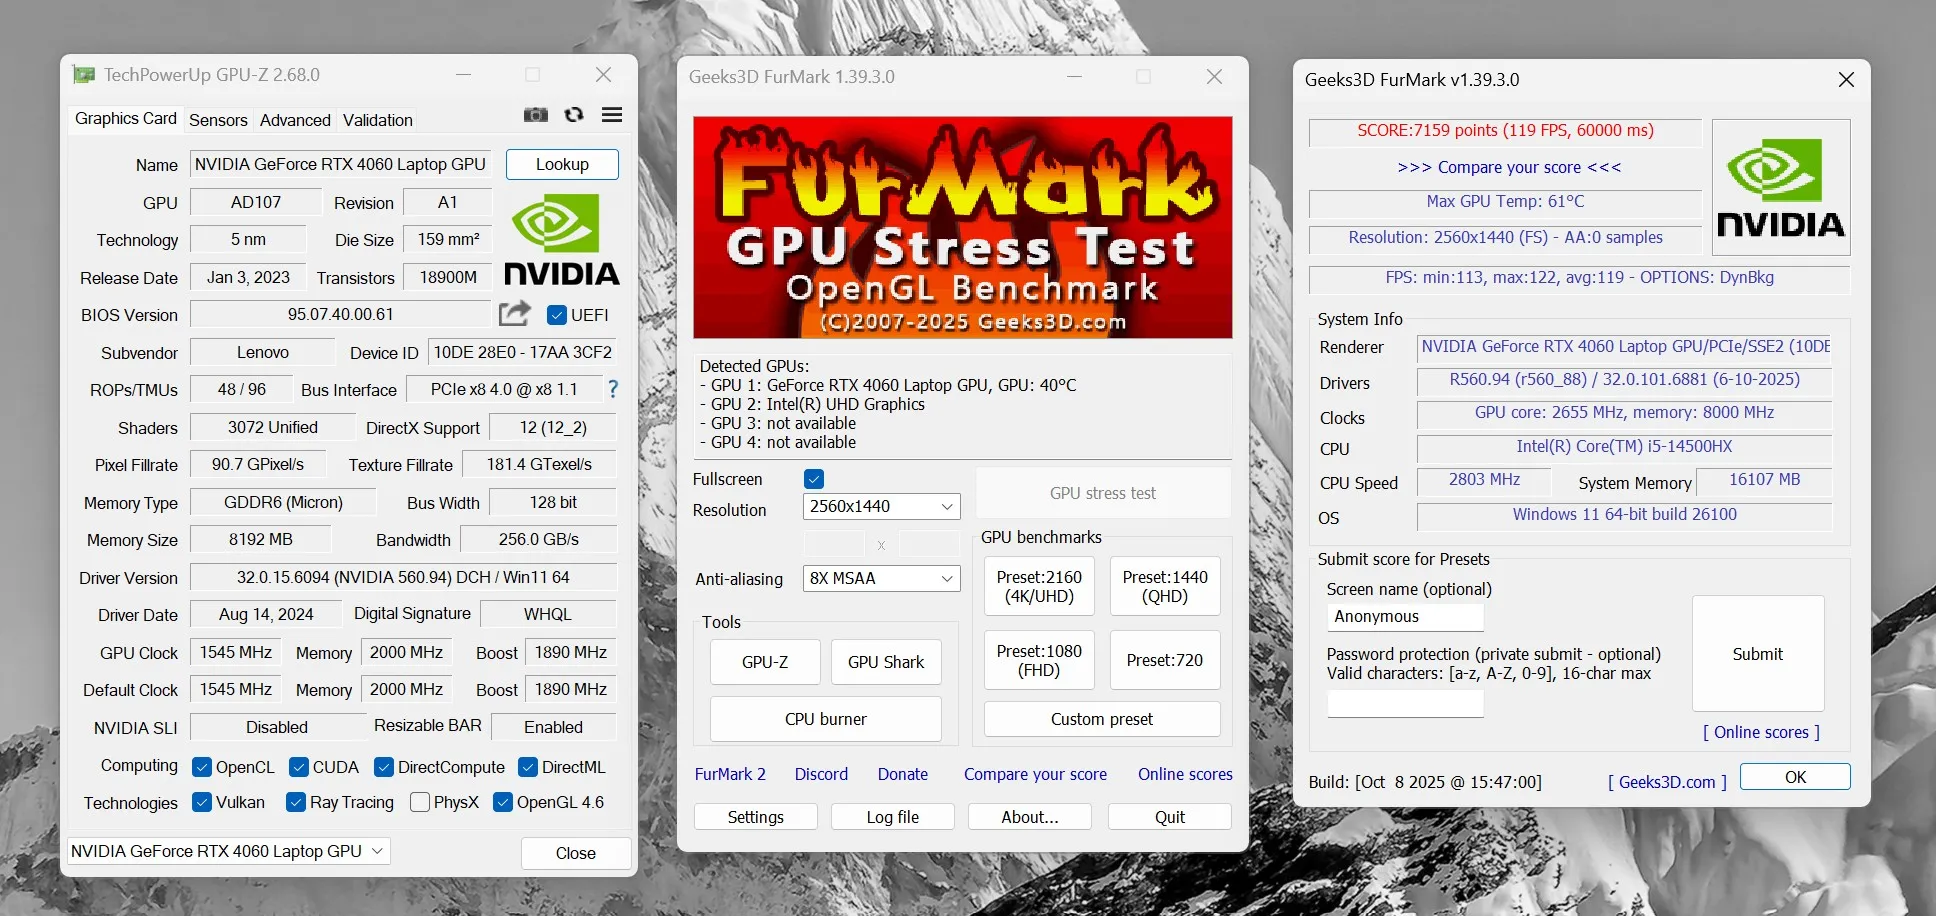This screenshot has width=1936, height=916.
Task: Click the Lookup button
Action: 562,164
